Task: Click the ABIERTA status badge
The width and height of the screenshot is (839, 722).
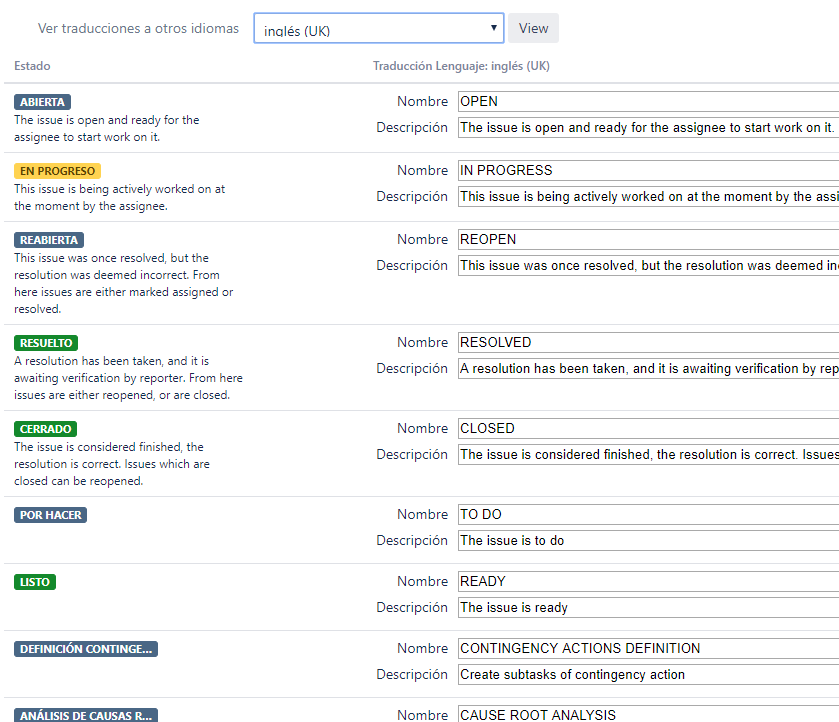Action: tap(42, 102)
